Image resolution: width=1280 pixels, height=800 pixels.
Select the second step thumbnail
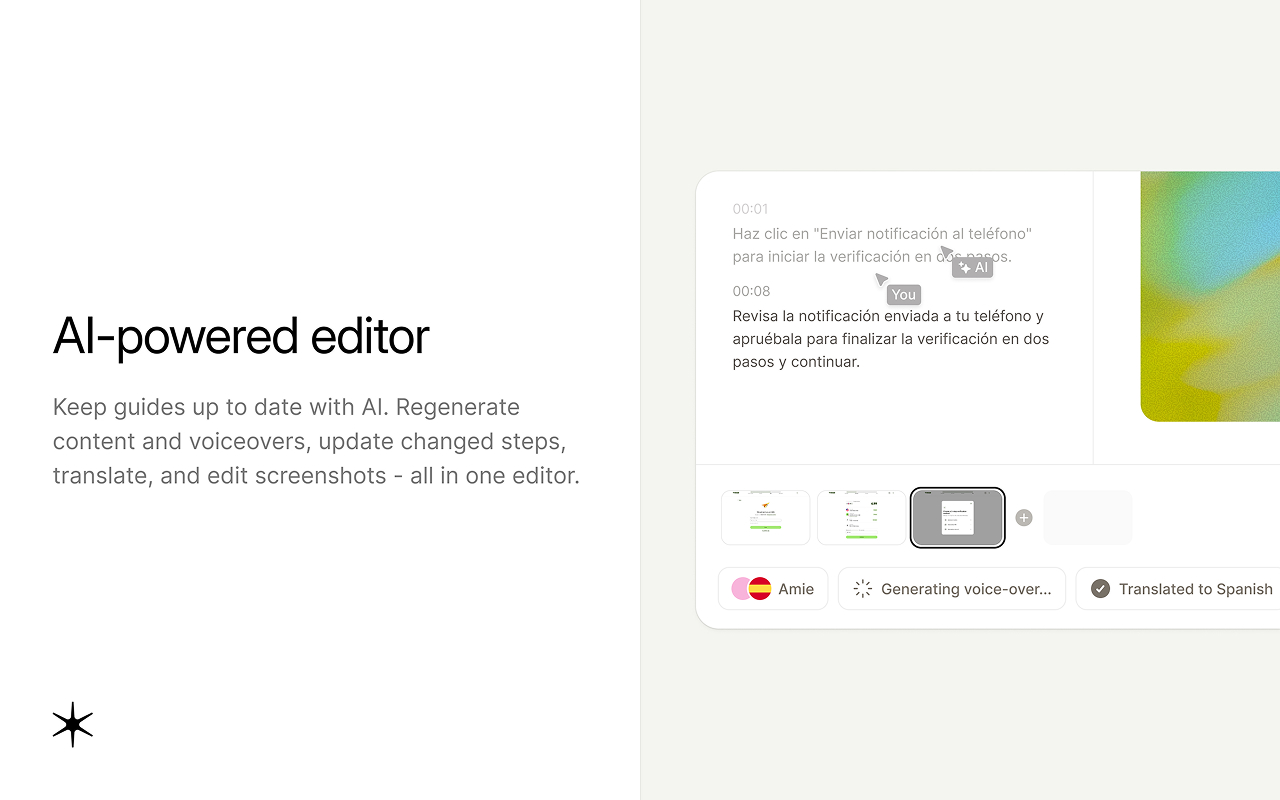[x=862, y=518]
